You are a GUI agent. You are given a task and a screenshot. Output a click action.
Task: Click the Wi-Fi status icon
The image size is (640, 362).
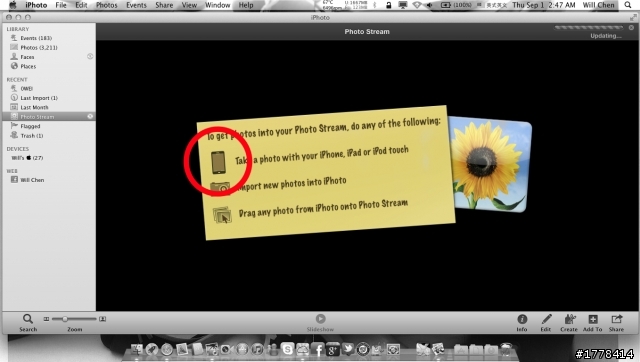coord(417,5)
